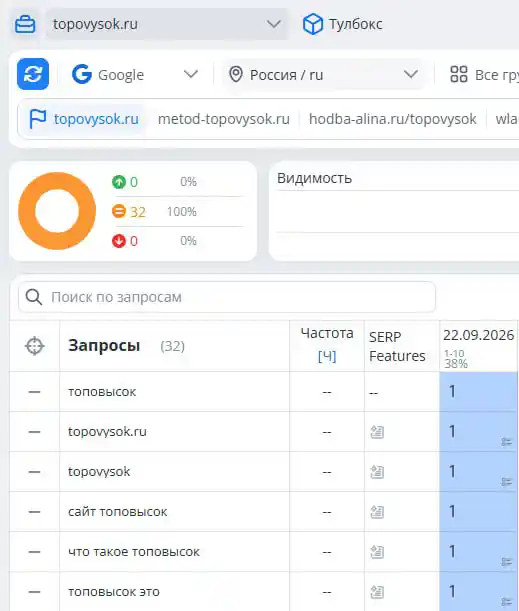The width and height of the screenshot is (519, 611).
Task: Click position 1 cell for сайт топовысок
Action: (478, 512)
